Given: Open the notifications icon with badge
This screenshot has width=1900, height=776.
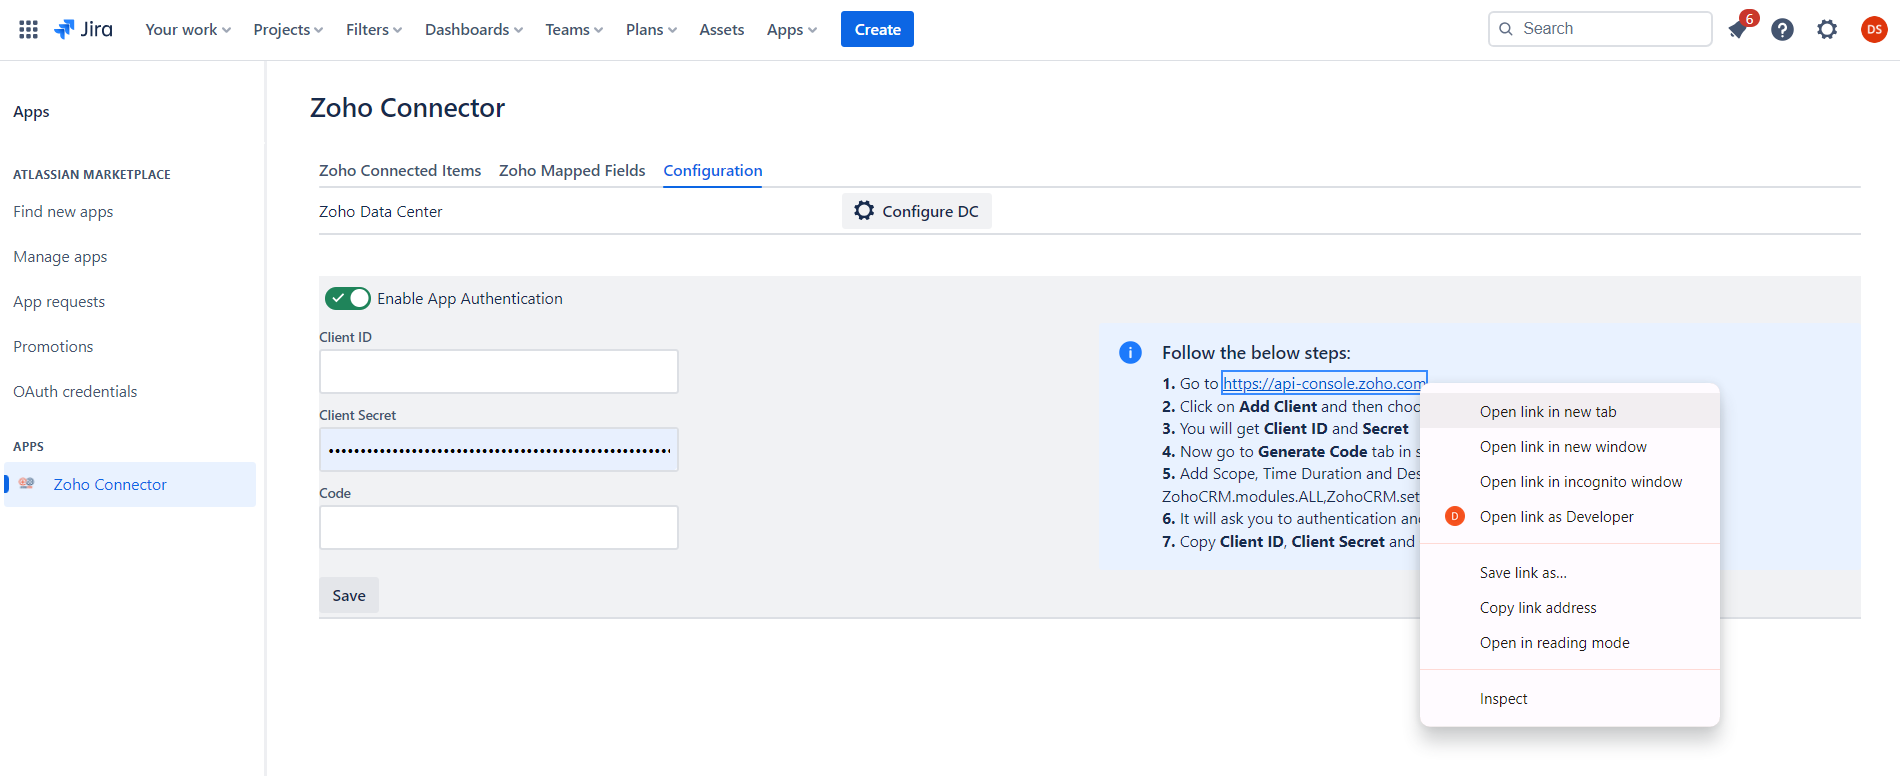Looking at the screenshot, I should tap(1738, 29).
